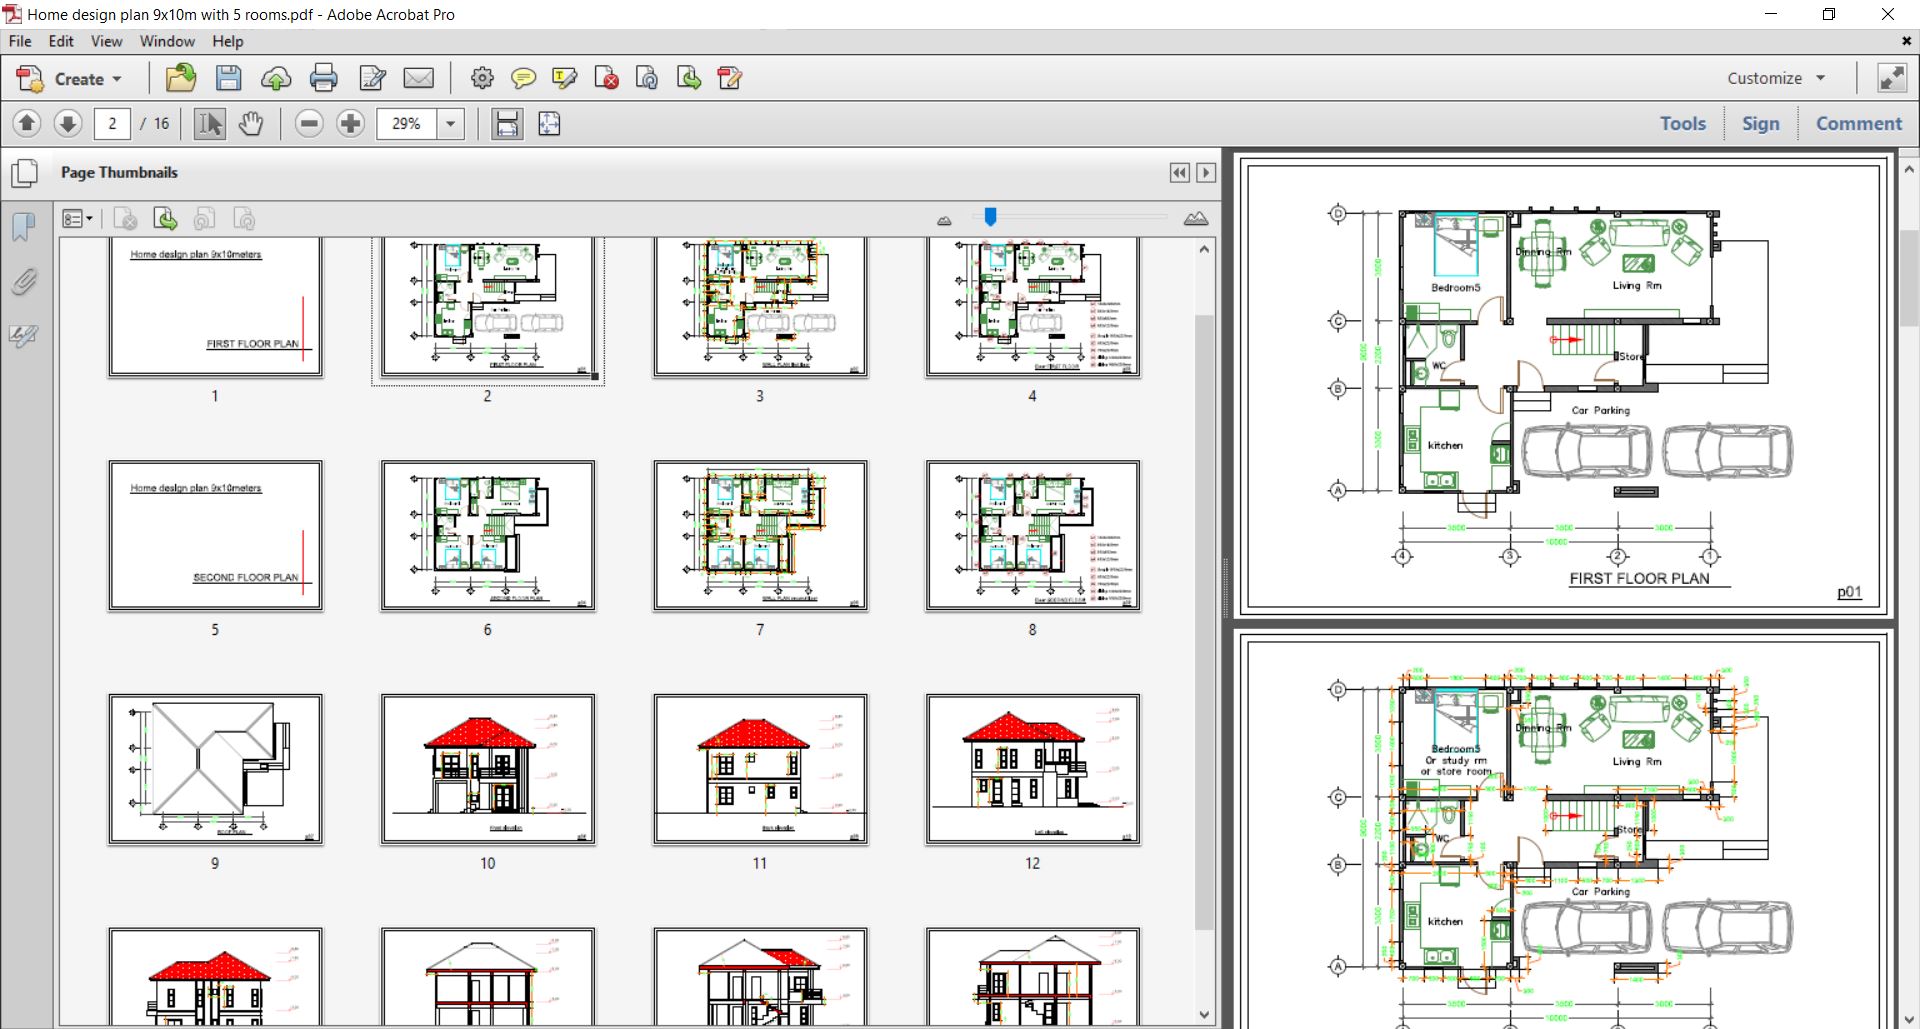Image resolution: width=1920 pixels, height=1029 pixels.
Task: Open Bookmarks panel in sidebar
Action: [24, 227]
